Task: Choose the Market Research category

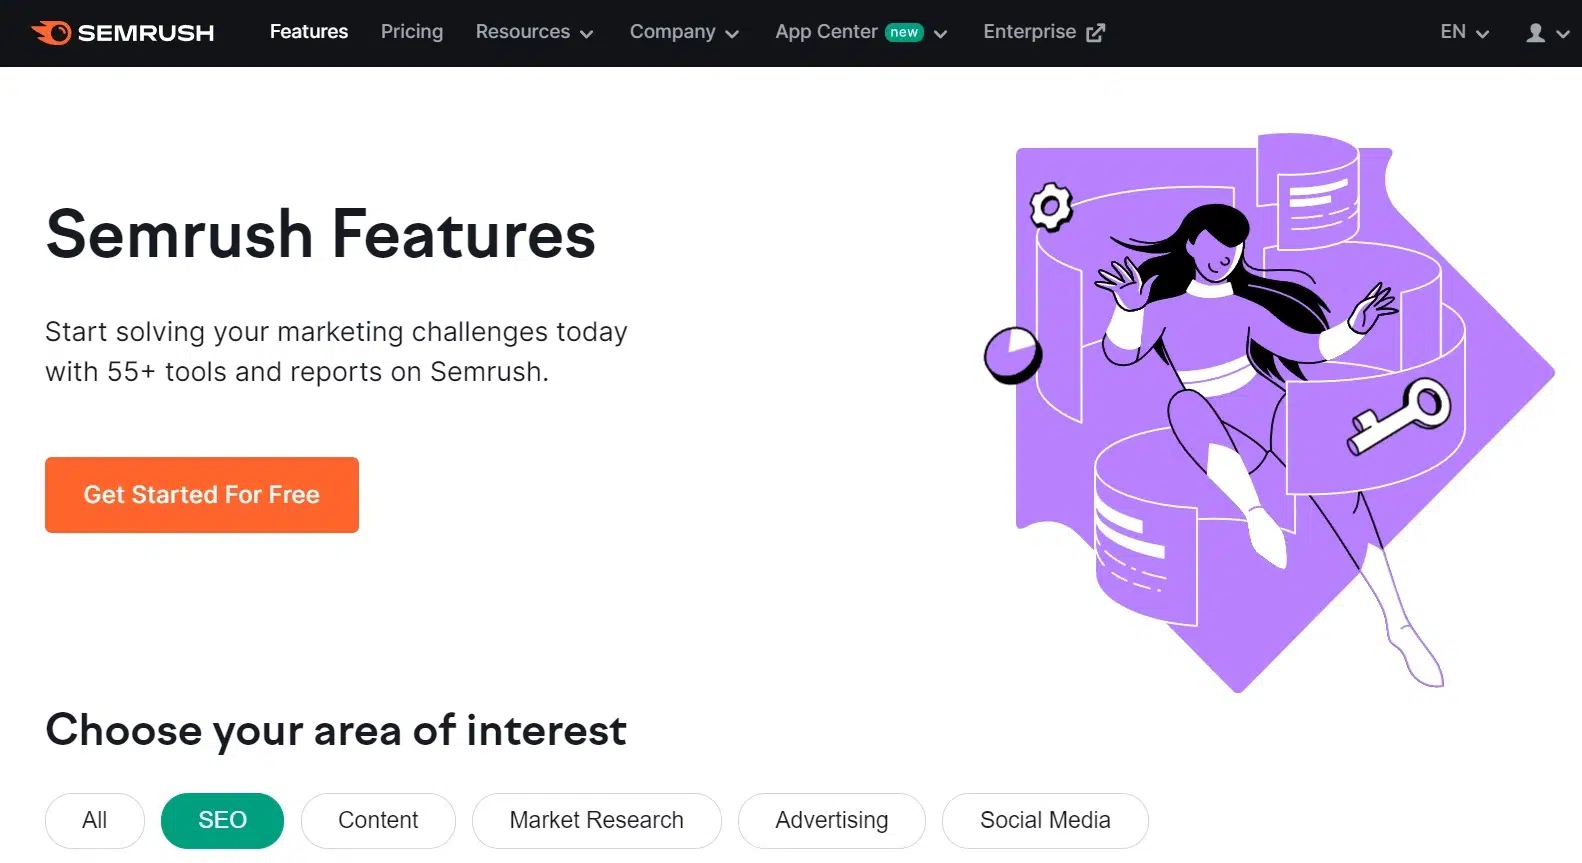Action: (596, 820)
